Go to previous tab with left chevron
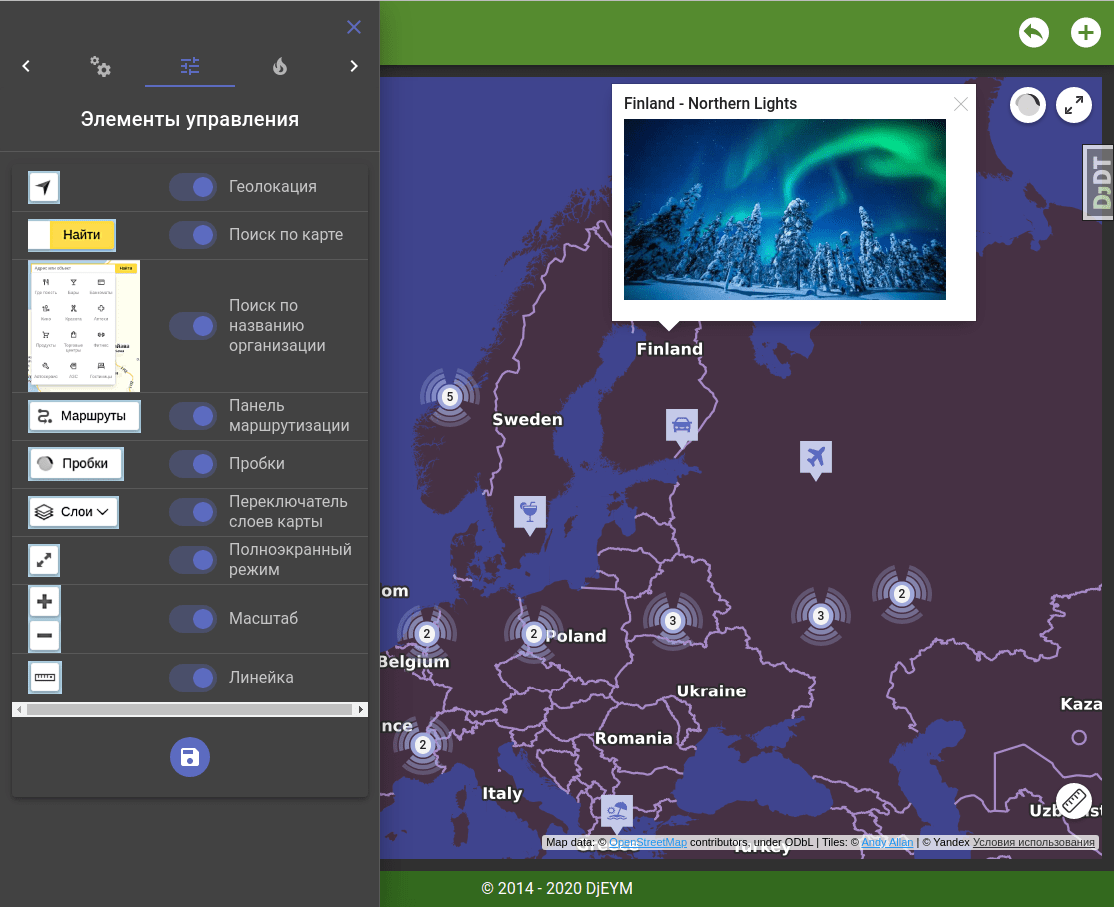This screenshot has width=1114, height=907. (26, 66)
